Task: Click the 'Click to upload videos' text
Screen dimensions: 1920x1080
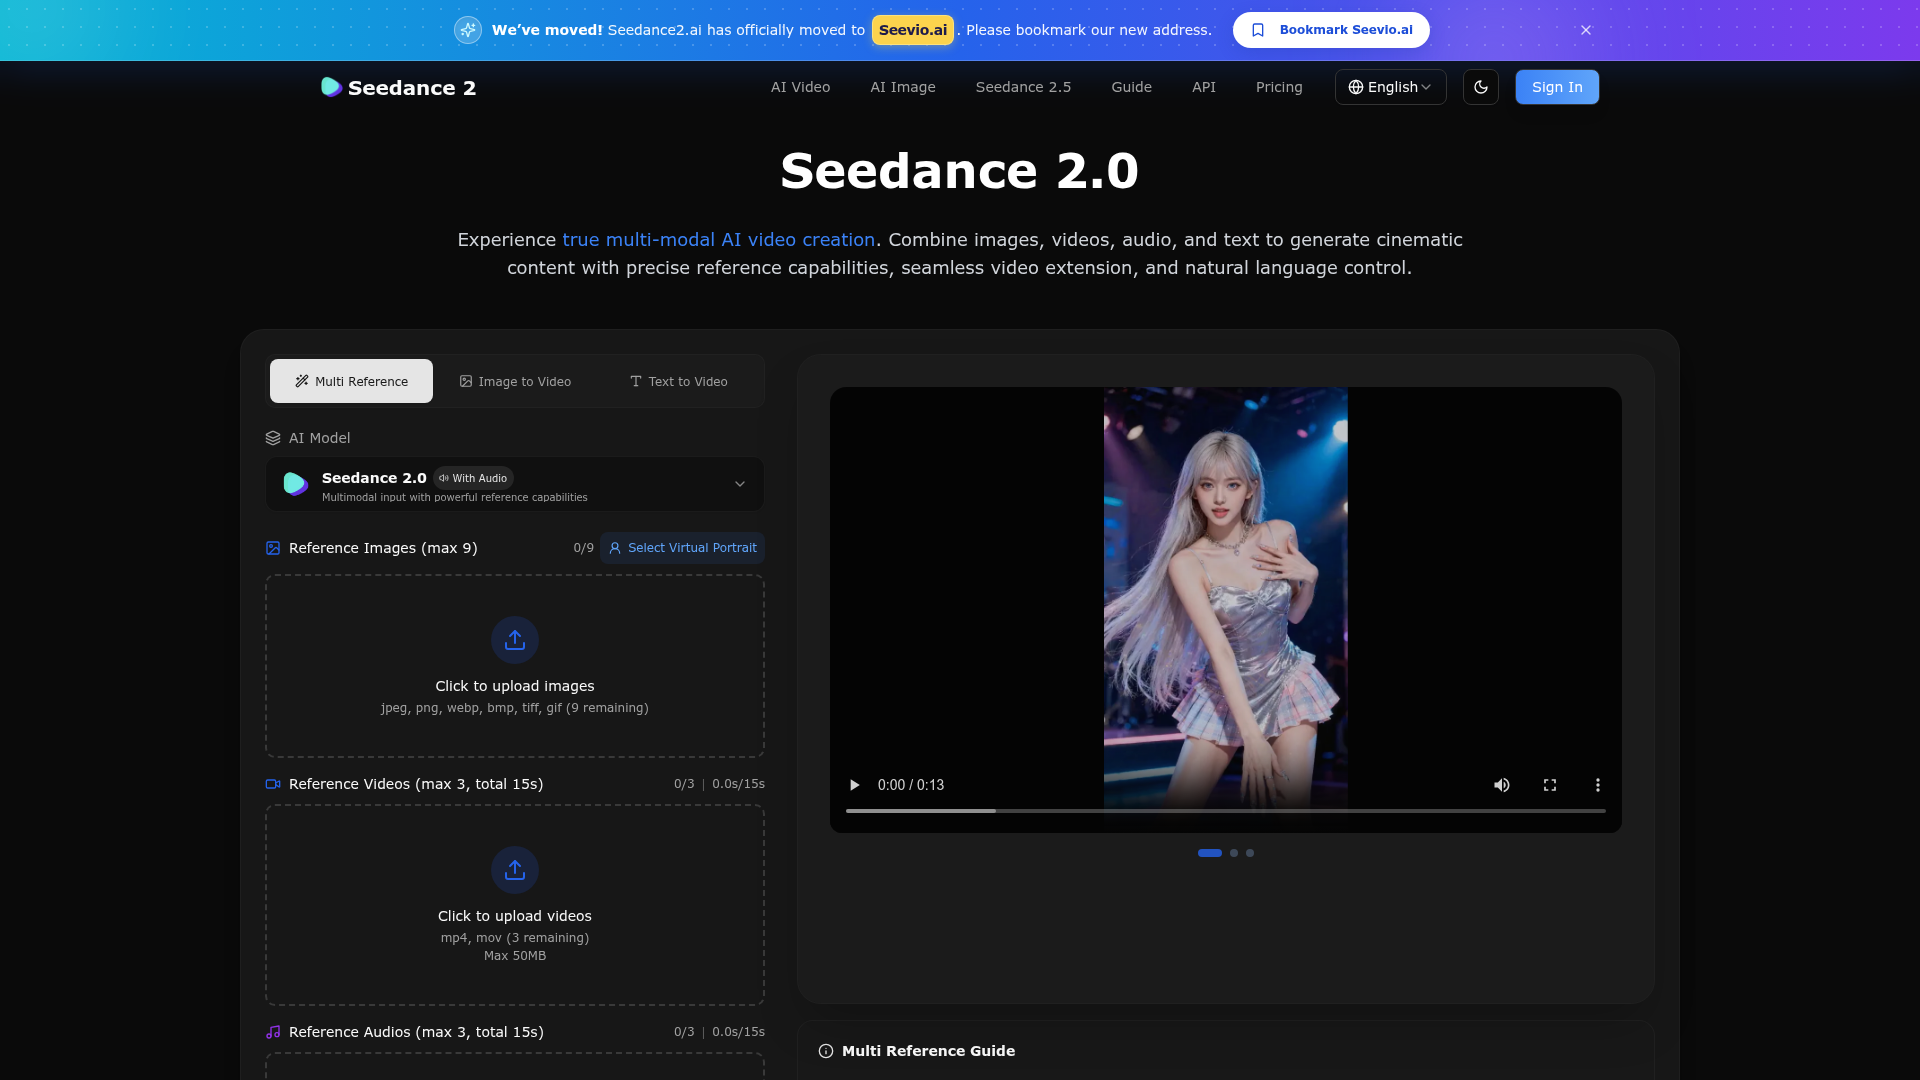Action: [515, 916]
